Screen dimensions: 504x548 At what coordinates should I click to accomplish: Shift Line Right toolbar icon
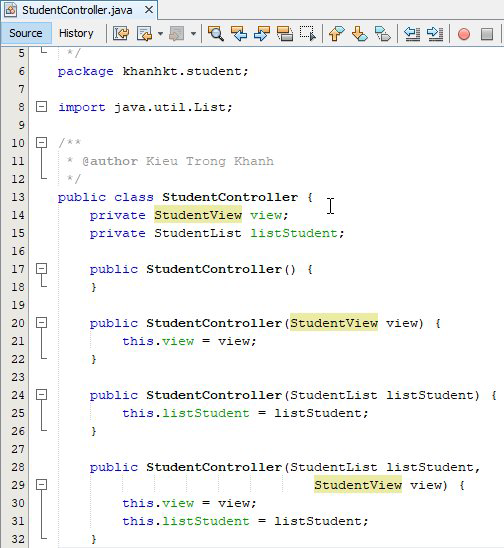click(435, 34)
